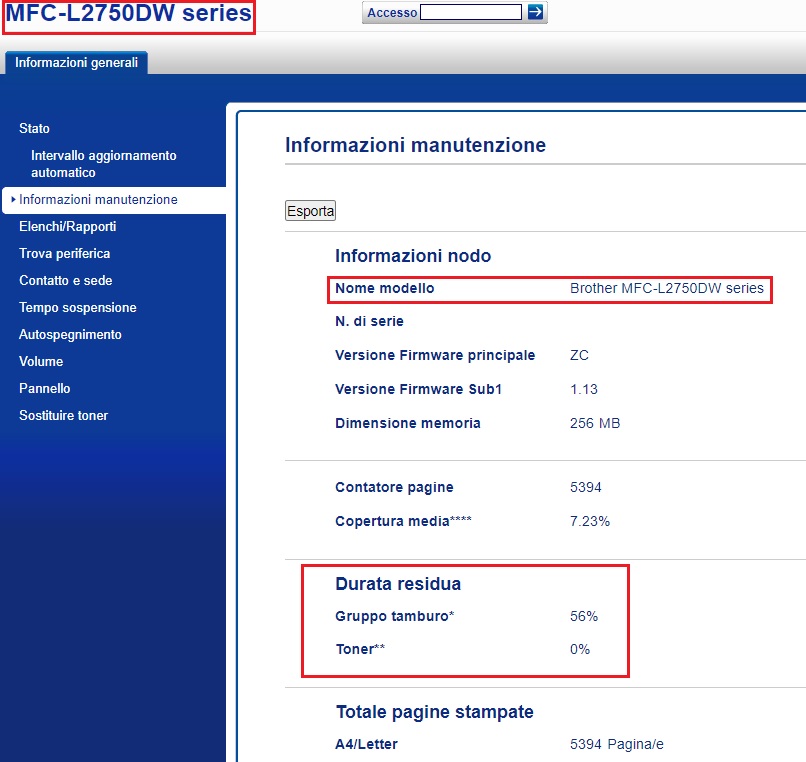This screenshot has height=762, width=806.
Task: Open Sostituire toner page
Action: pos(63,415)
